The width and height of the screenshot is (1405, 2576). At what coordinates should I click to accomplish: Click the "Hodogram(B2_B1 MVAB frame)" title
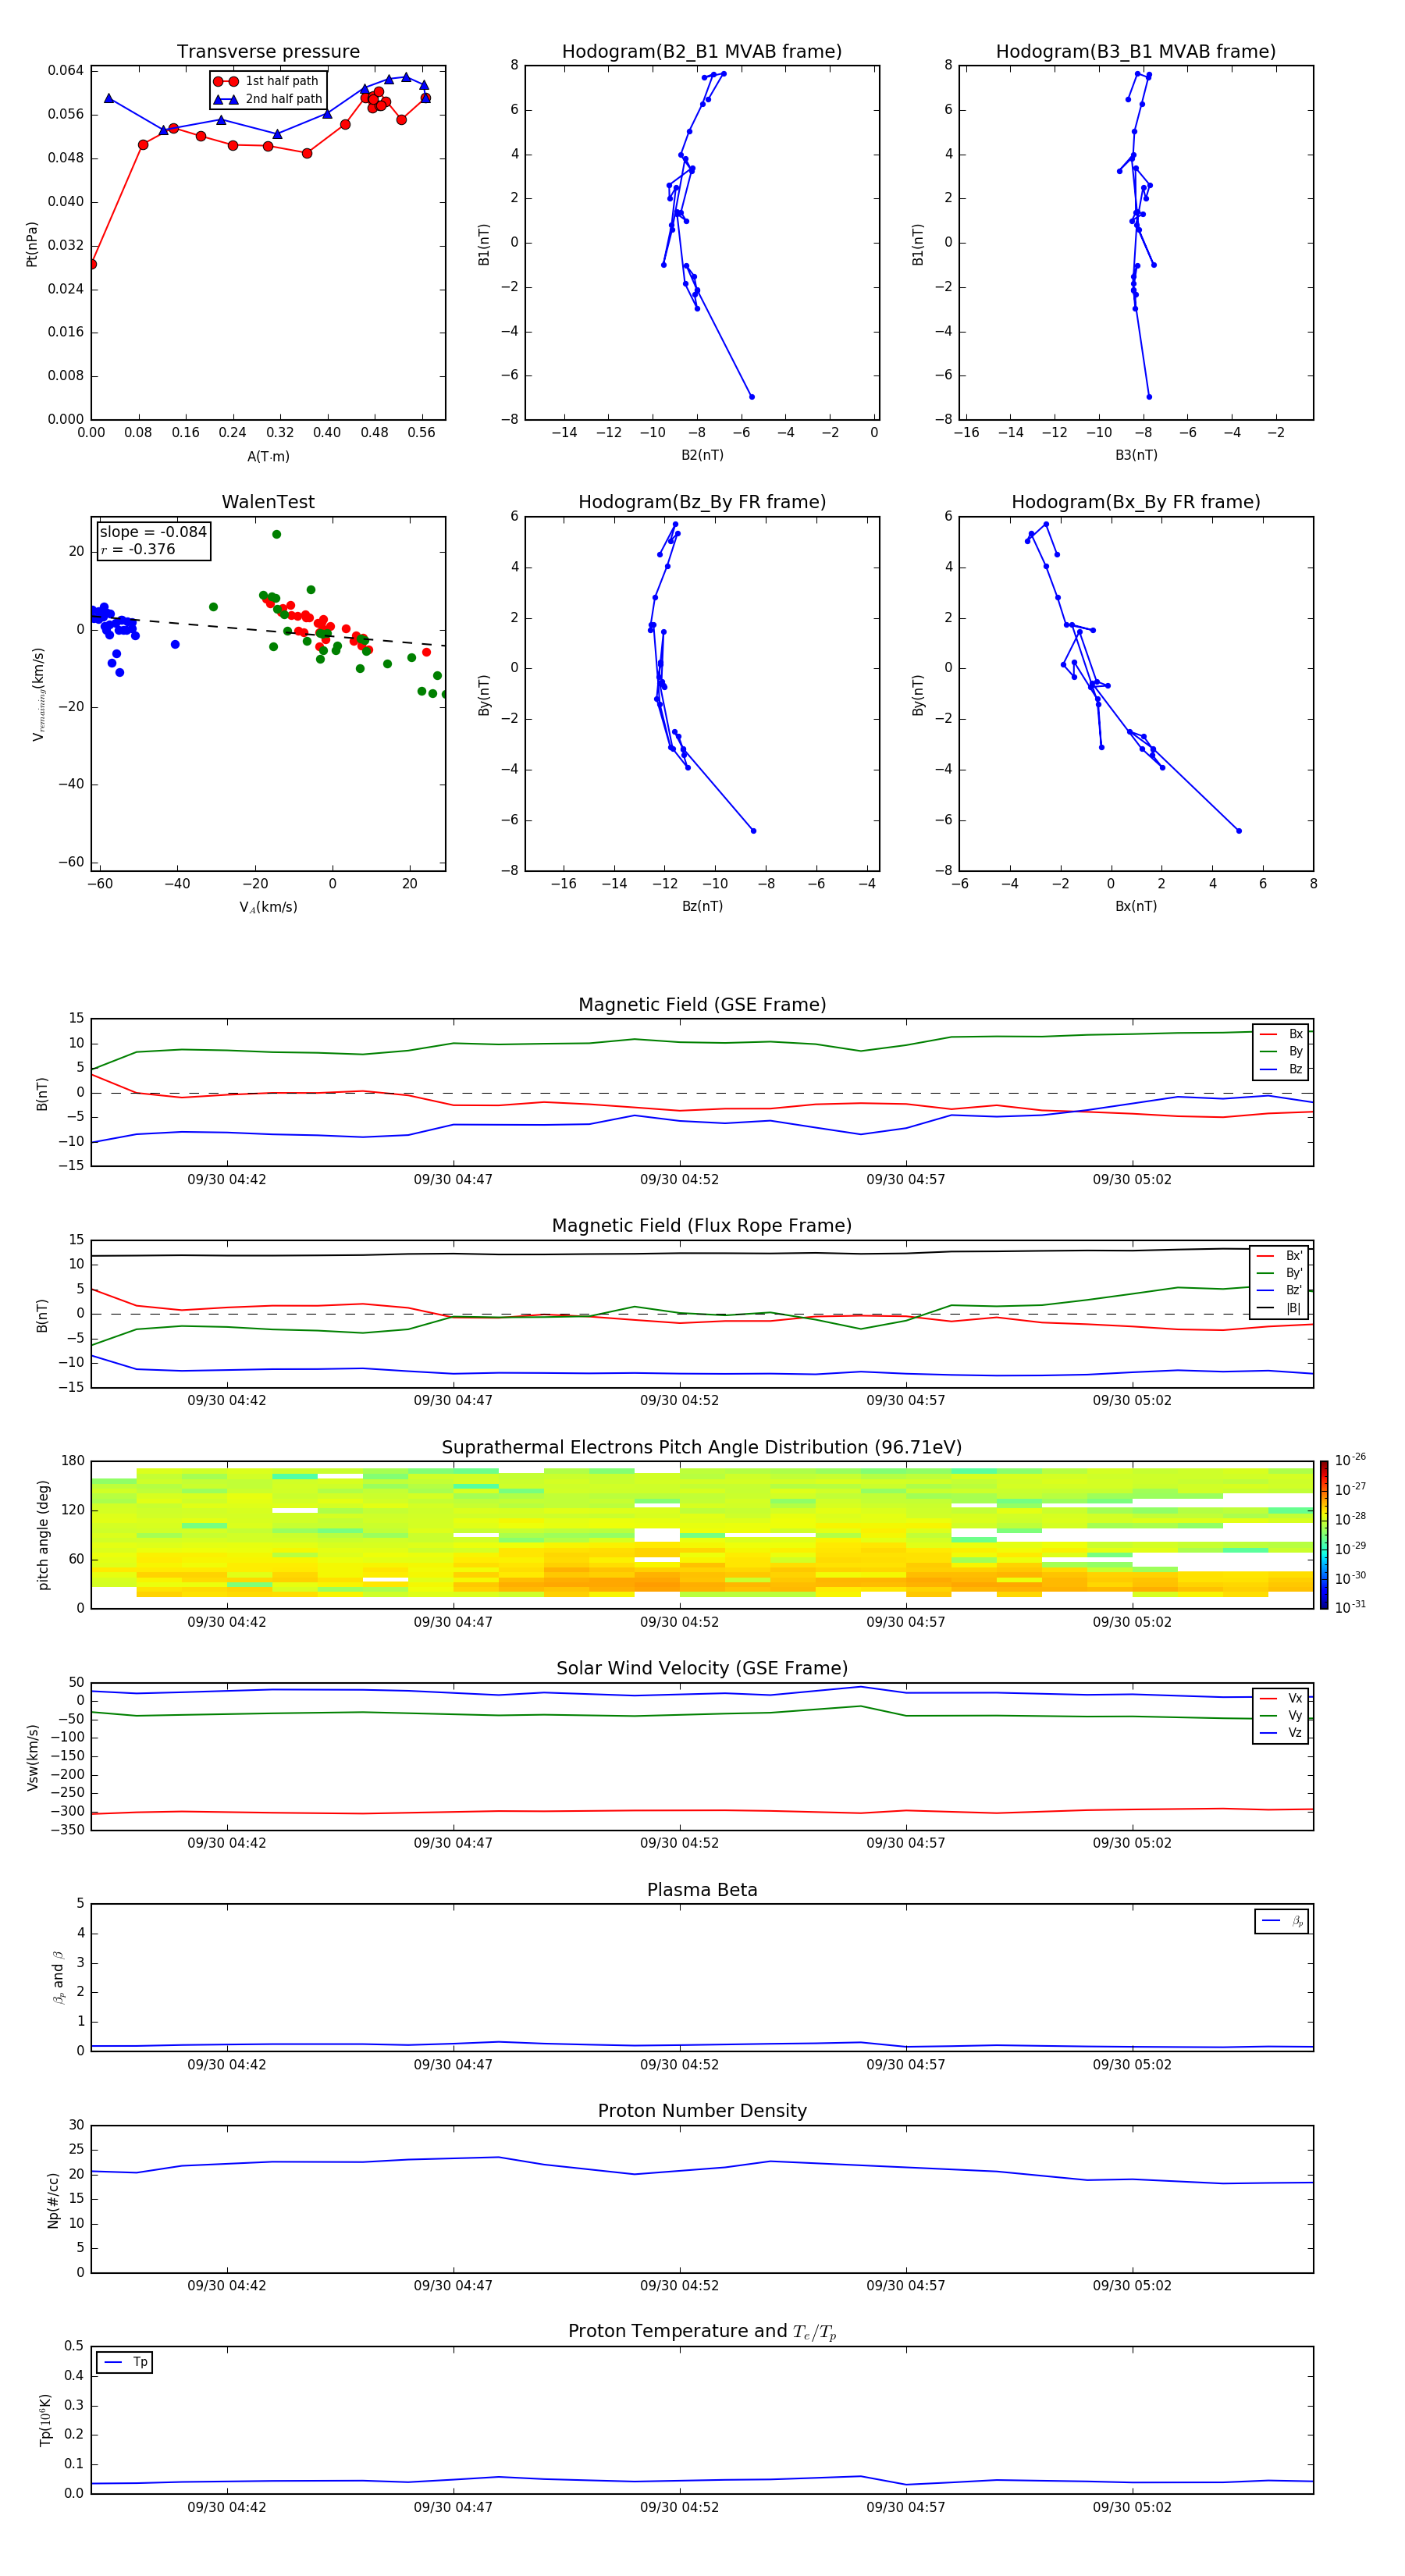tap(702, 52)
